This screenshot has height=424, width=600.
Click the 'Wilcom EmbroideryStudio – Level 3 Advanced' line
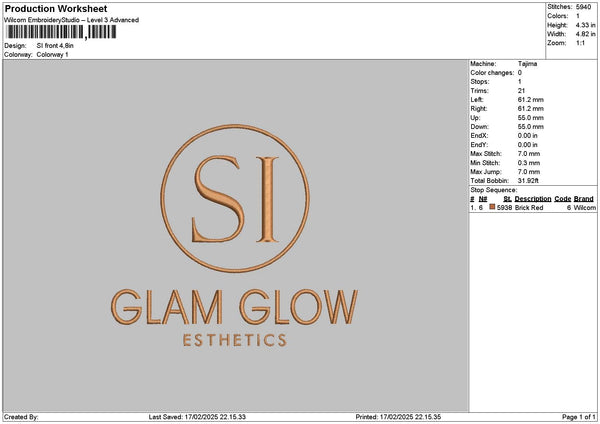(72, 20)
